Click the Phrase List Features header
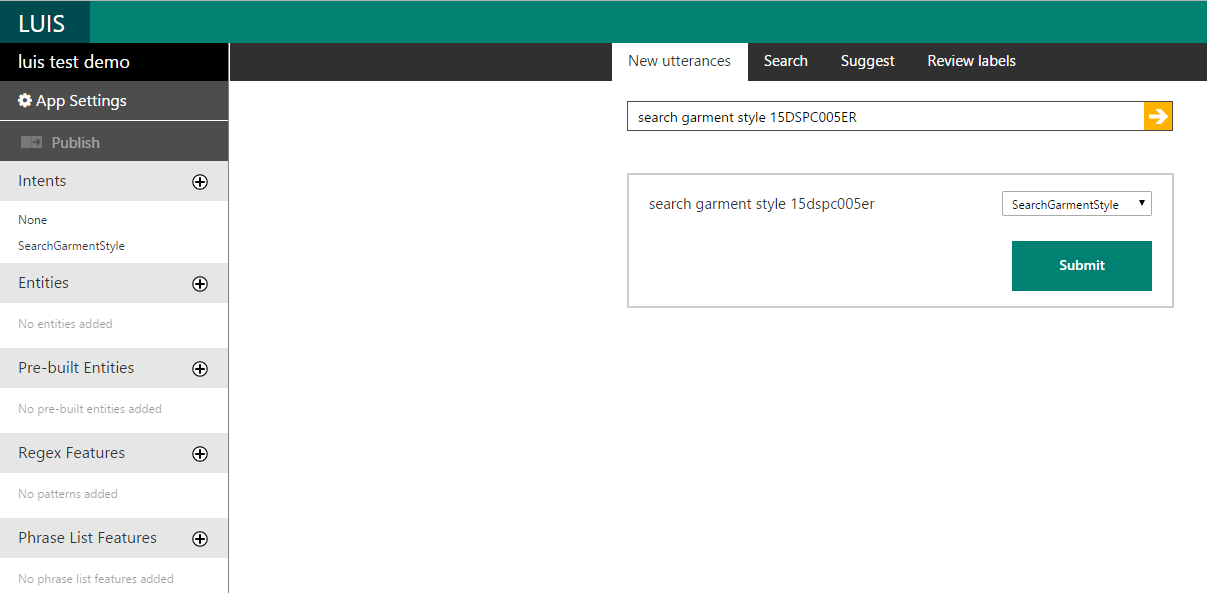 [114, 538]
